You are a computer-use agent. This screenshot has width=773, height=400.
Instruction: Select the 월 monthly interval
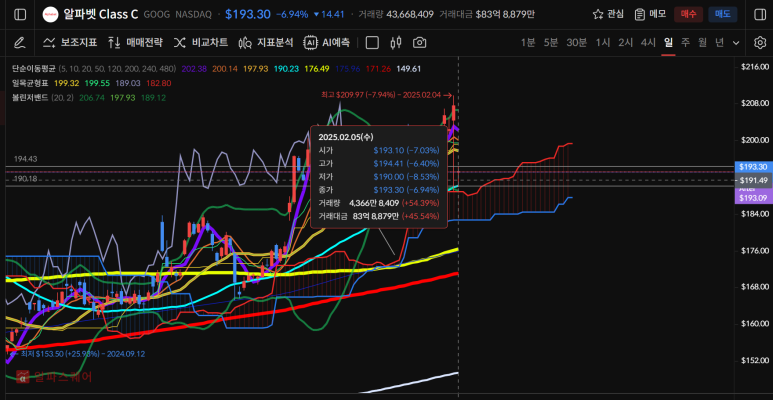(x=703, y=43)
